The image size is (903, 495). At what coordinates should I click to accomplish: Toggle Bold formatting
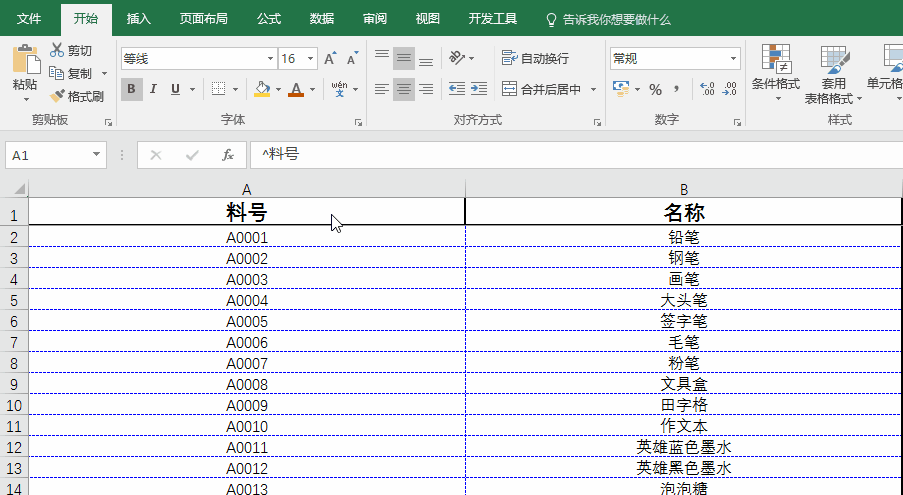pyautogui.click(x=131, y=89)
